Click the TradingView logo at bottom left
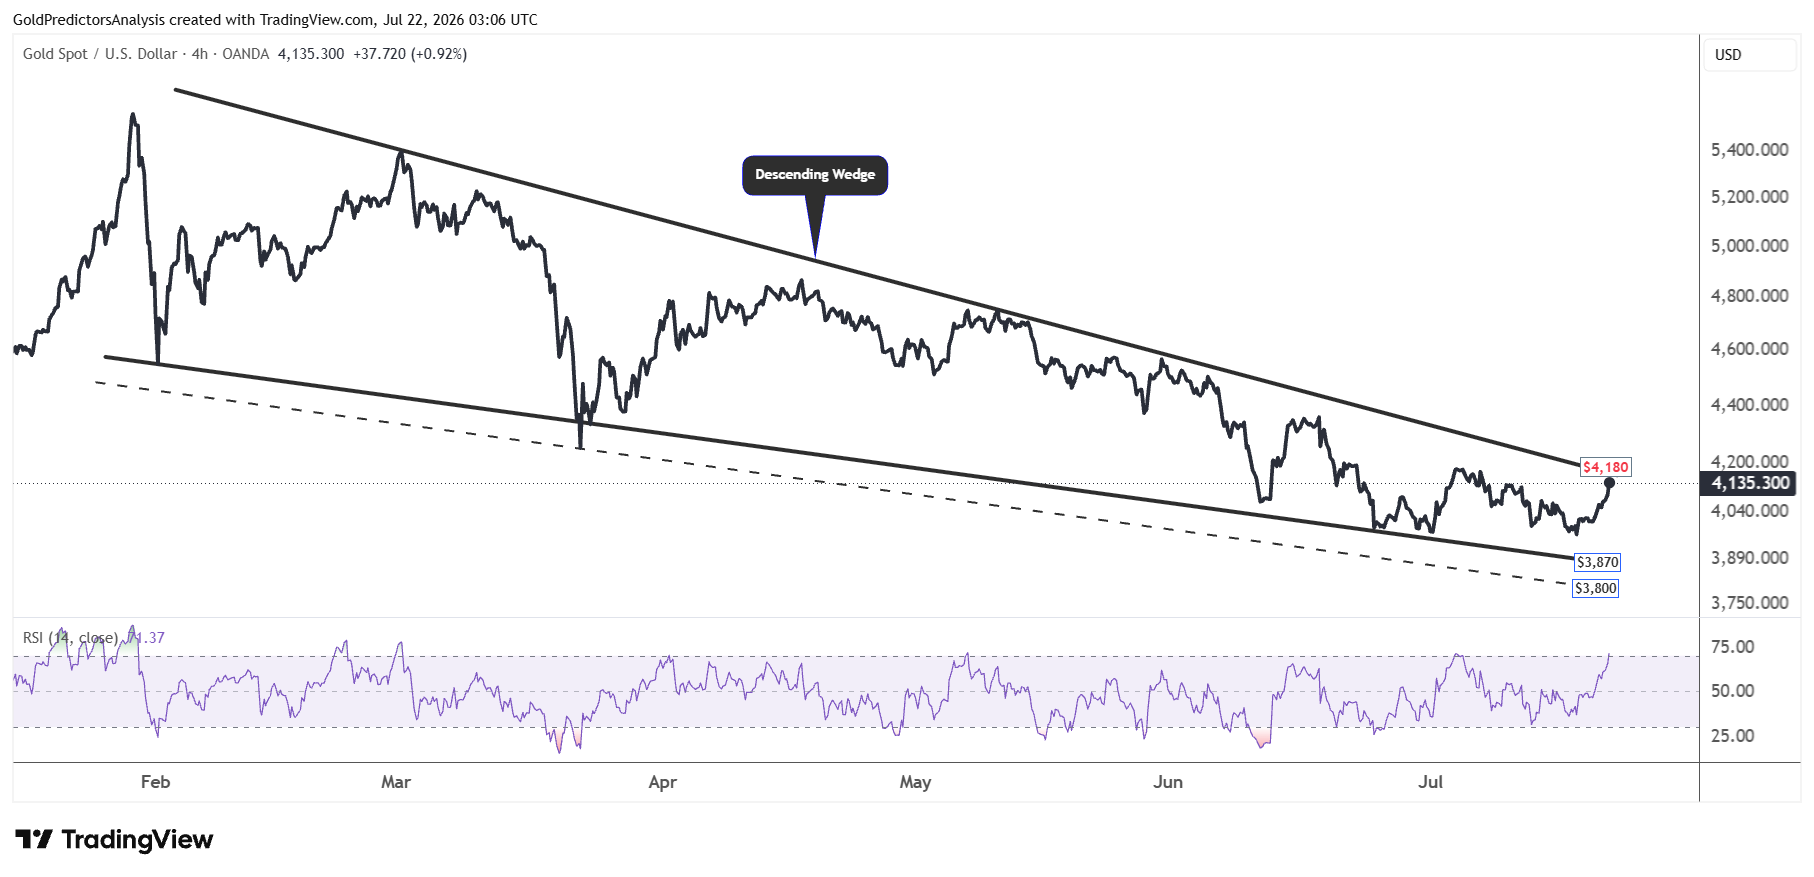The height and width of the screenshot is (877, 1814). pyautogui.click(x=114, y=839)
